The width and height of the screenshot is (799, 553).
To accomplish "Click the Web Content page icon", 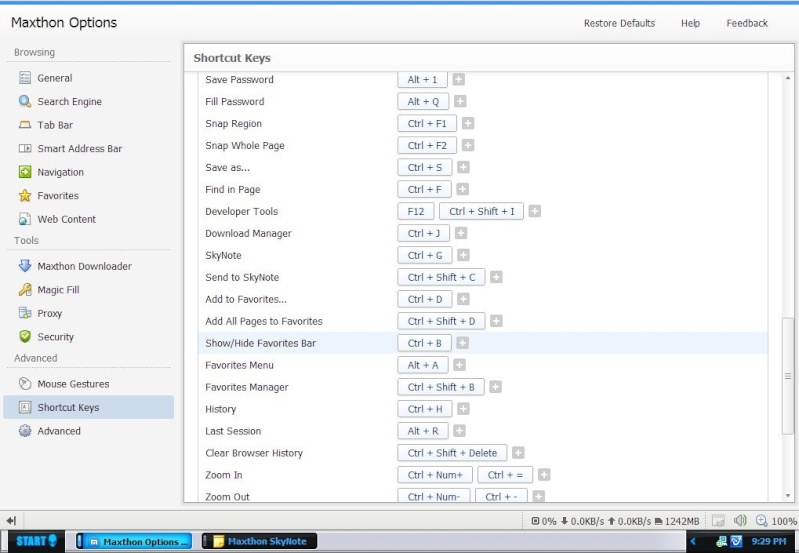I will tap(24, 219).
